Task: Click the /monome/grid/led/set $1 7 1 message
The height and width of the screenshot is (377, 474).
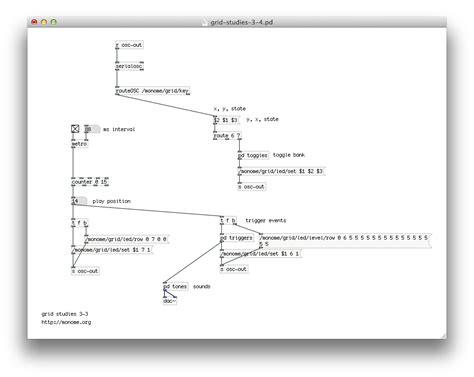Action: 112,250
